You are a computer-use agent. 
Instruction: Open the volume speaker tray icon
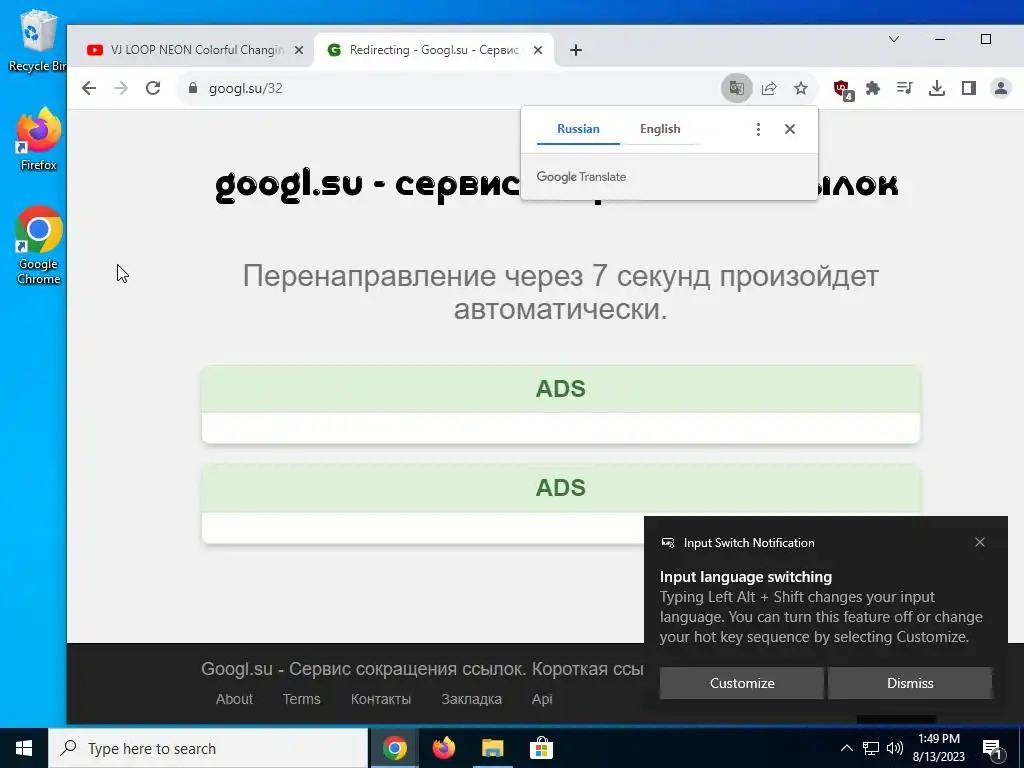[x=895, y=748]
